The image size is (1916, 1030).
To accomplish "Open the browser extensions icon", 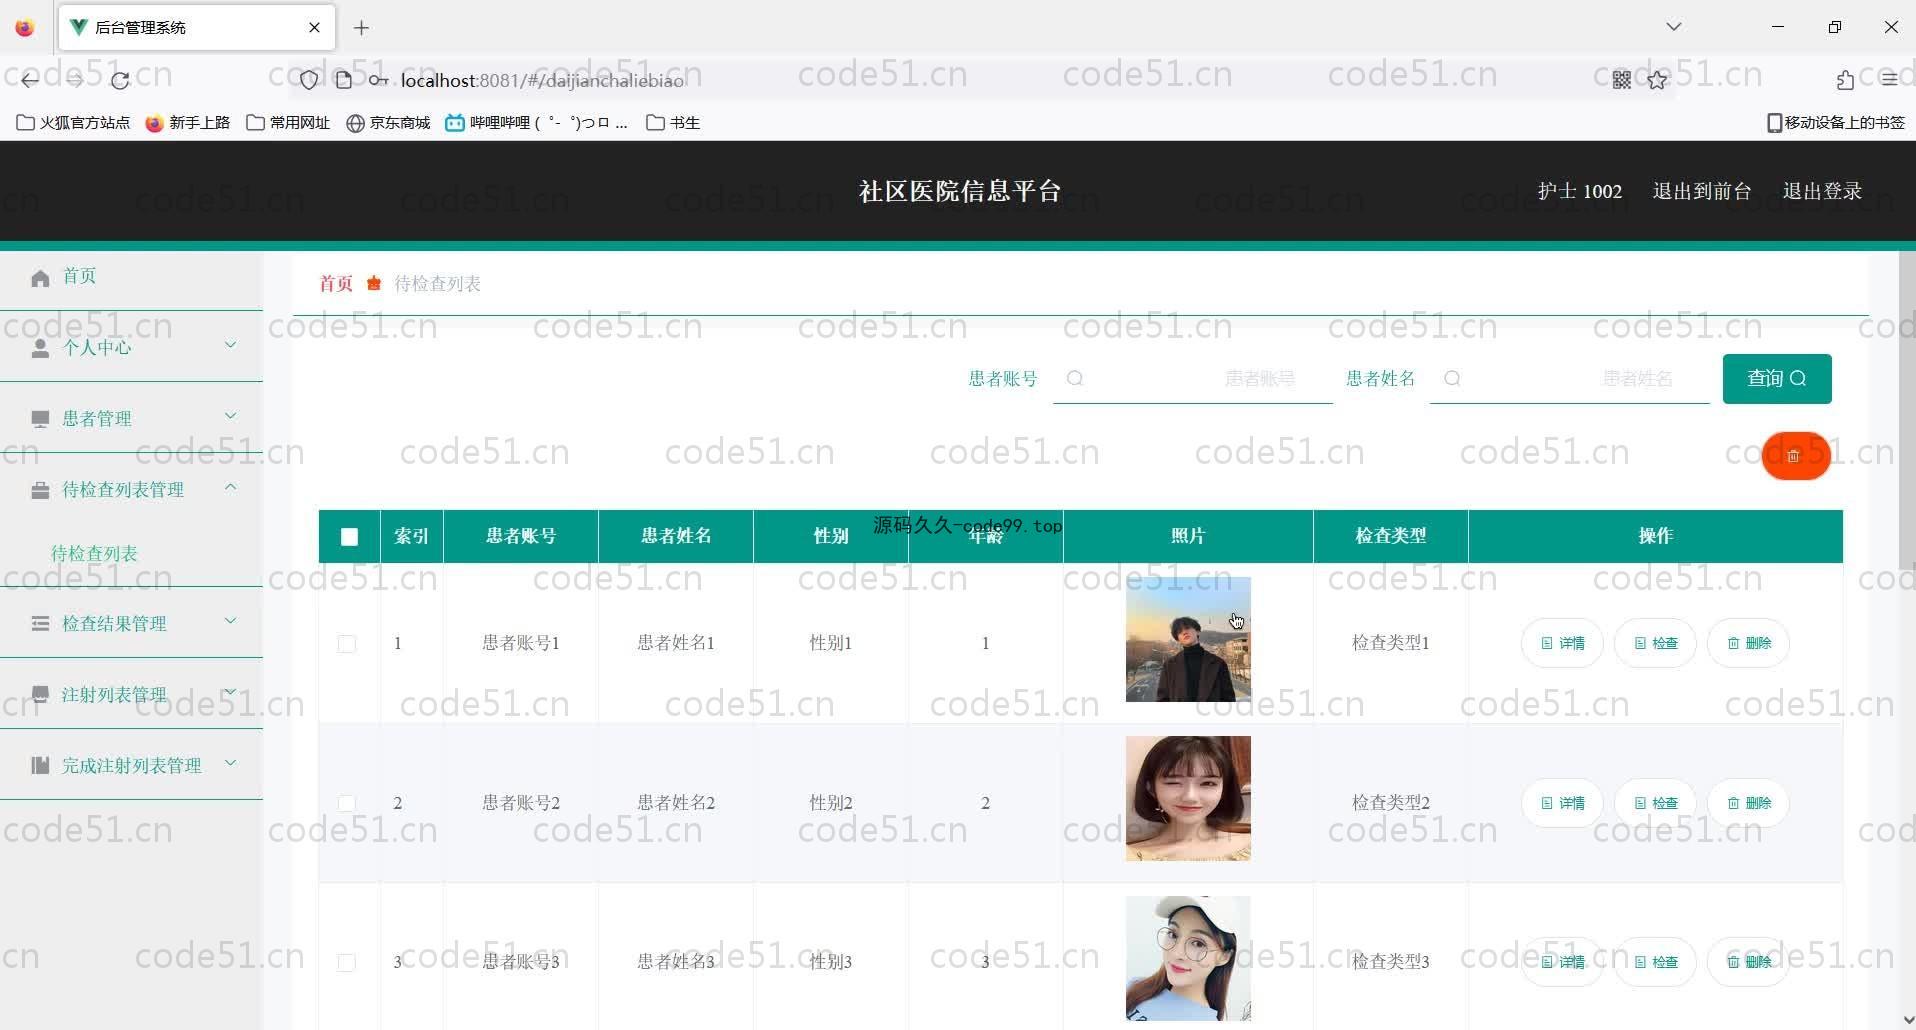I will pos(1845,80).
